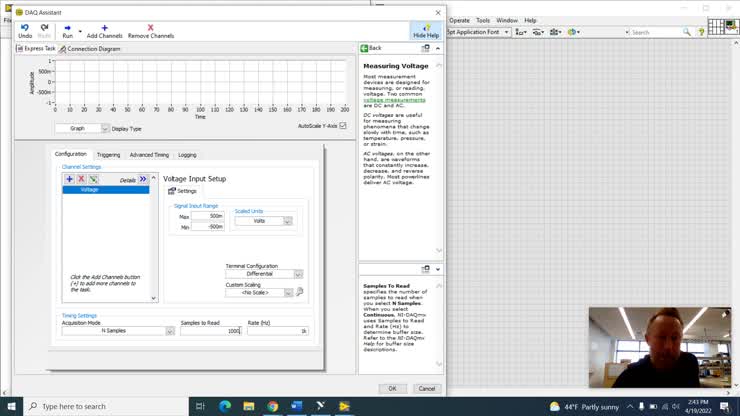Click the Samples to Read input field
This screenshot has width=740, height=416.
point(211,331)
